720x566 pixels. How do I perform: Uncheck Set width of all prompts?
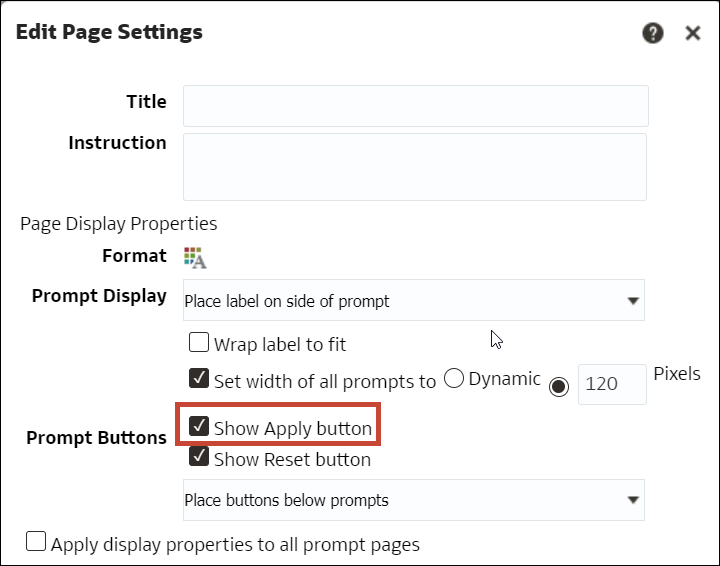[199, 380]
